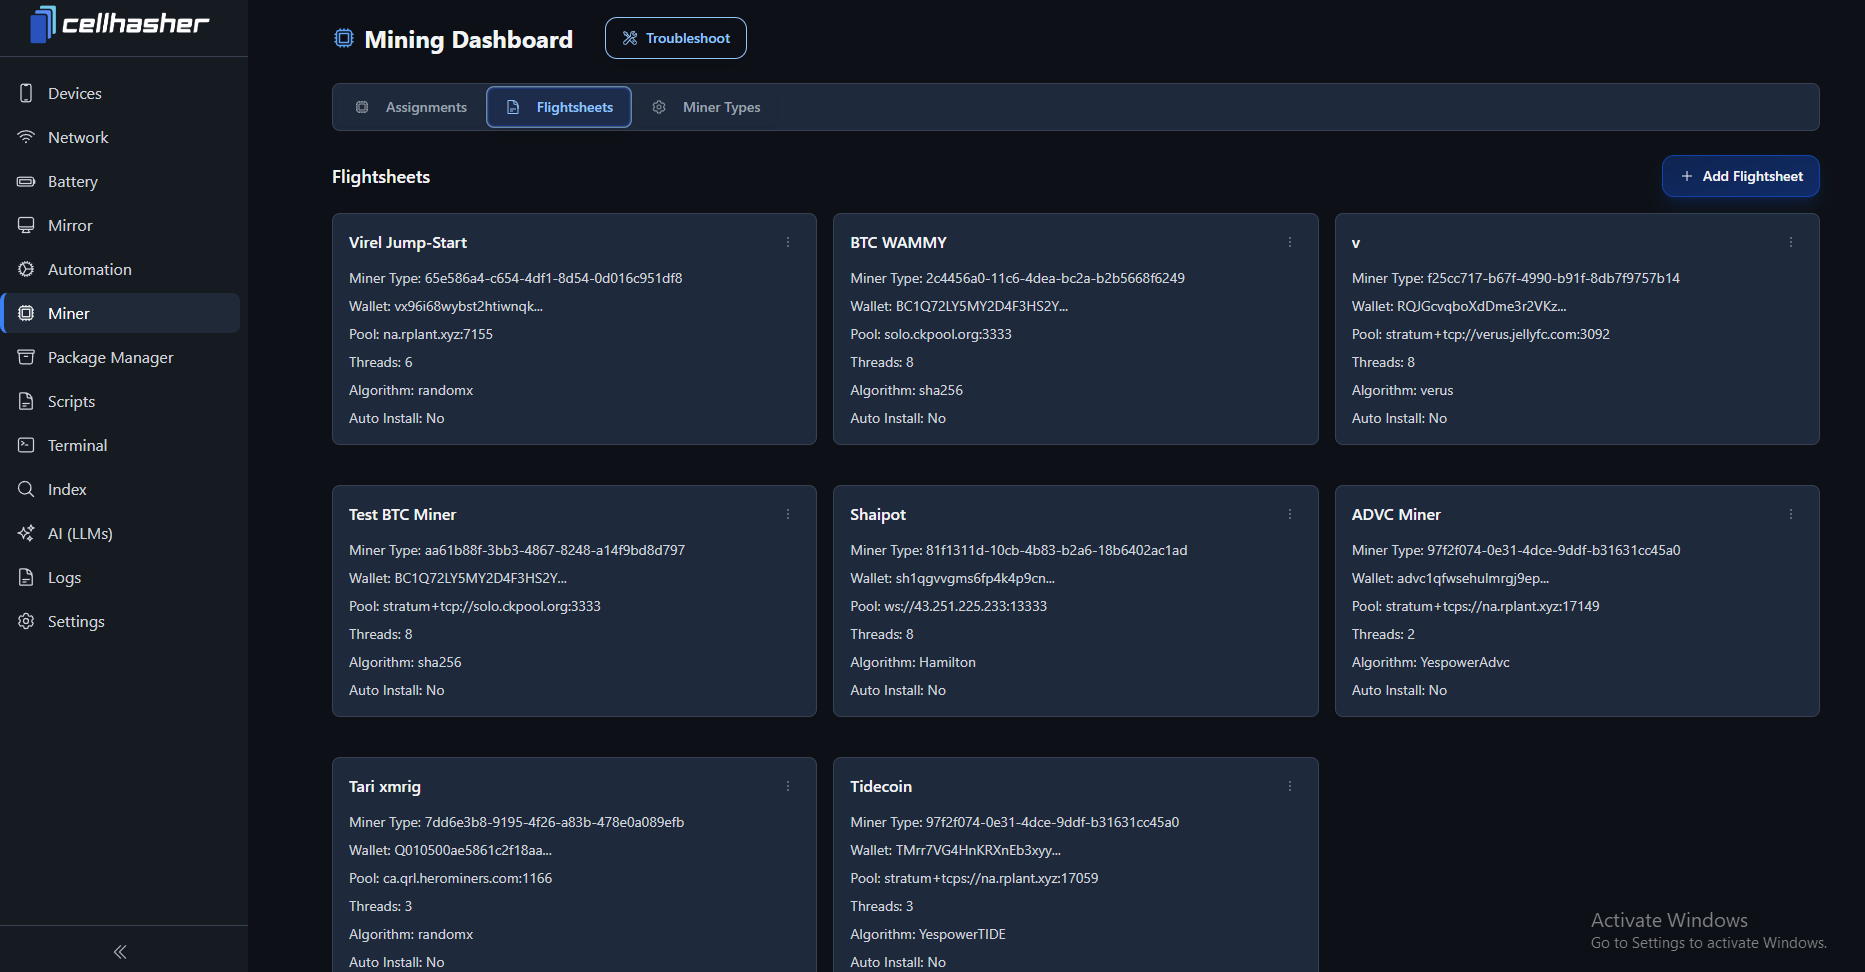Click the cellhasher logo

coord(120,24)
